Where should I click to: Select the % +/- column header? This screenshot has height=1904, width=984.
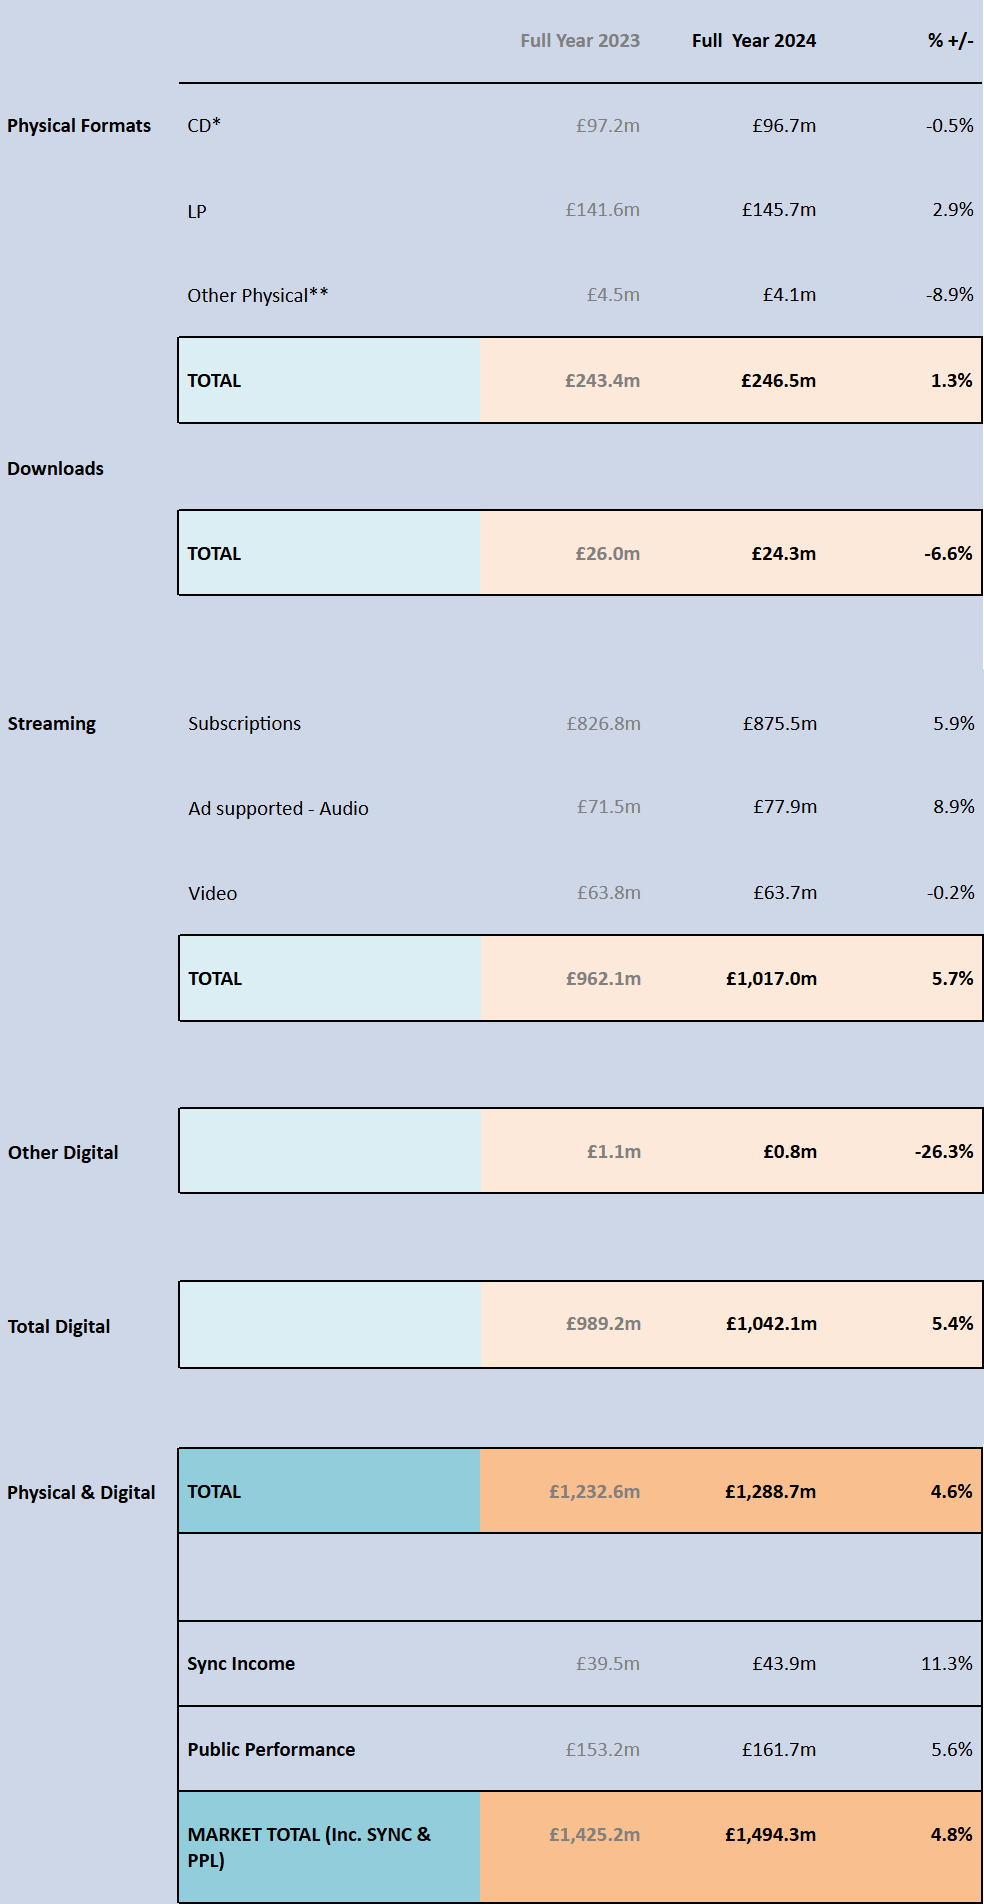pyautogui.click(x=950, y=41)
